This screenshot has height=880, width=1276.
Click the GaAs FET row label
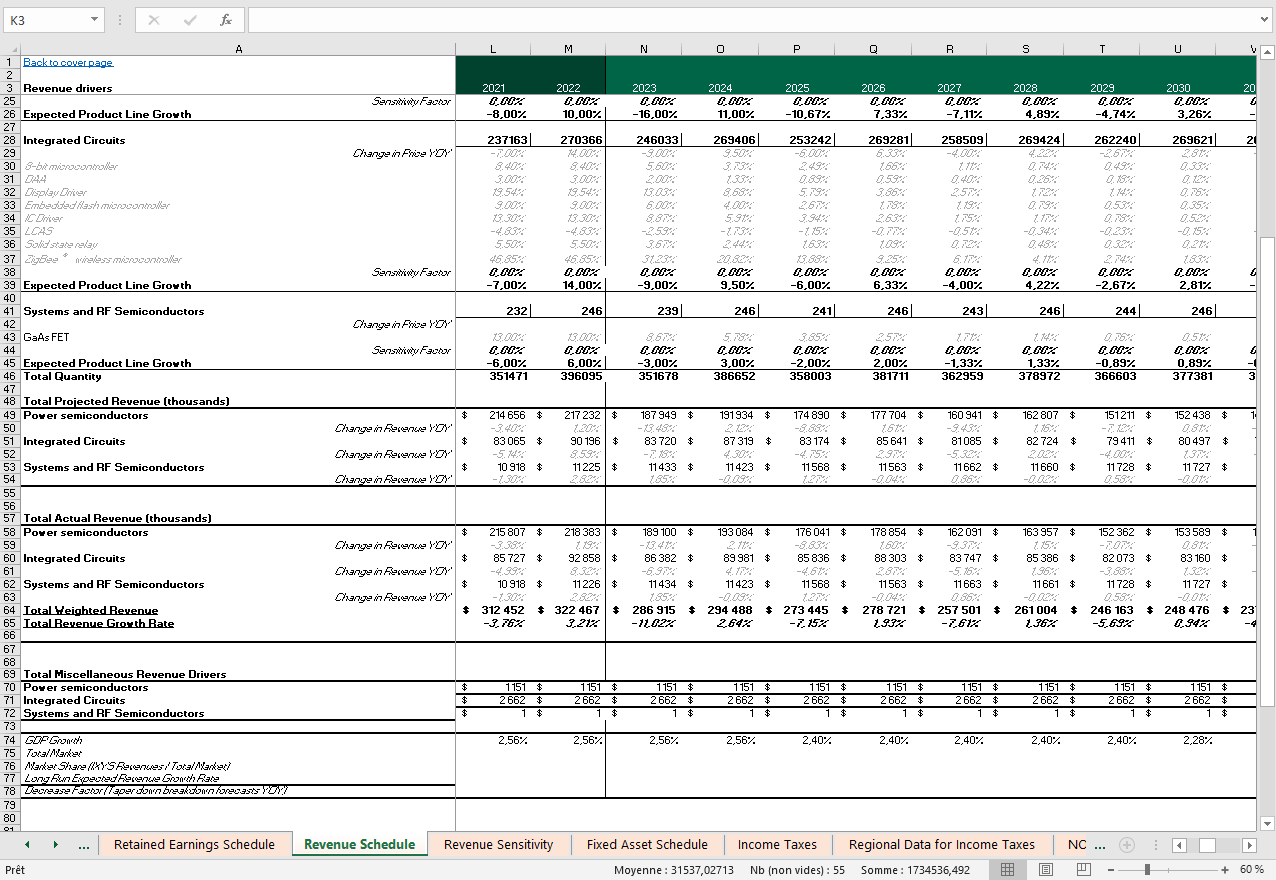pos(46,337)
